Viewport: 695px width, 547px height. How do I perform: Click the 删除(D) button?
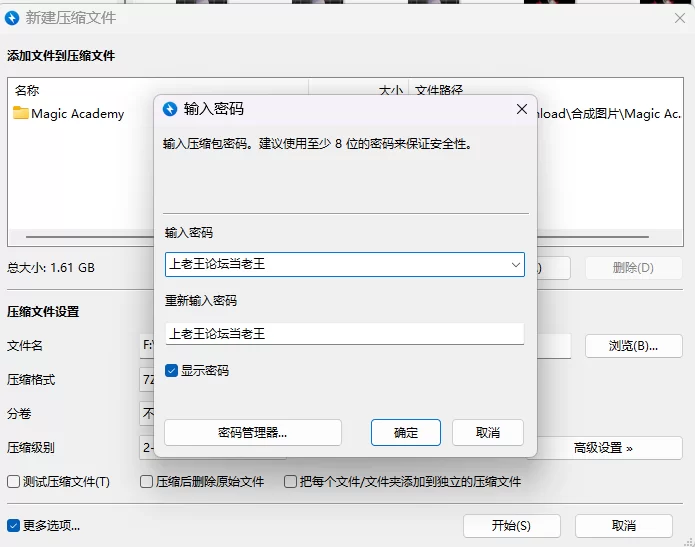coord(633,268)
